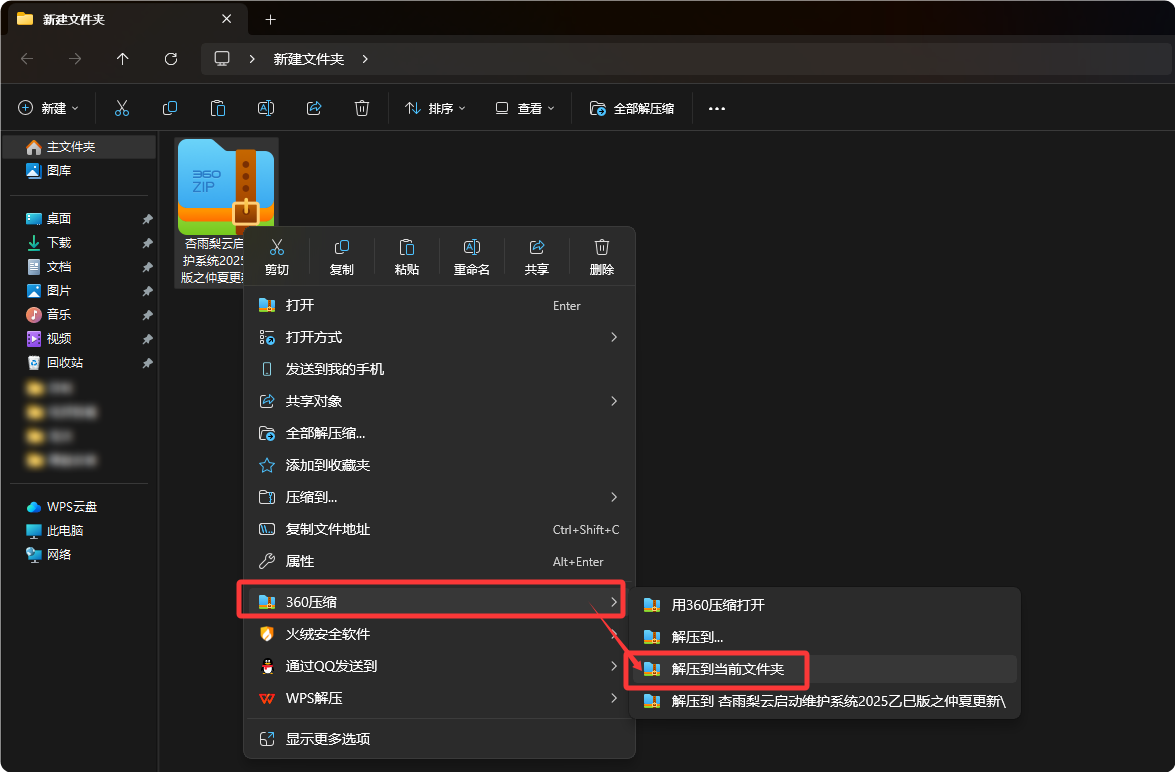Open 桌面 in the sidebar
The width and height of the screenshot is (1175, 772).
(x=79, y=219)
